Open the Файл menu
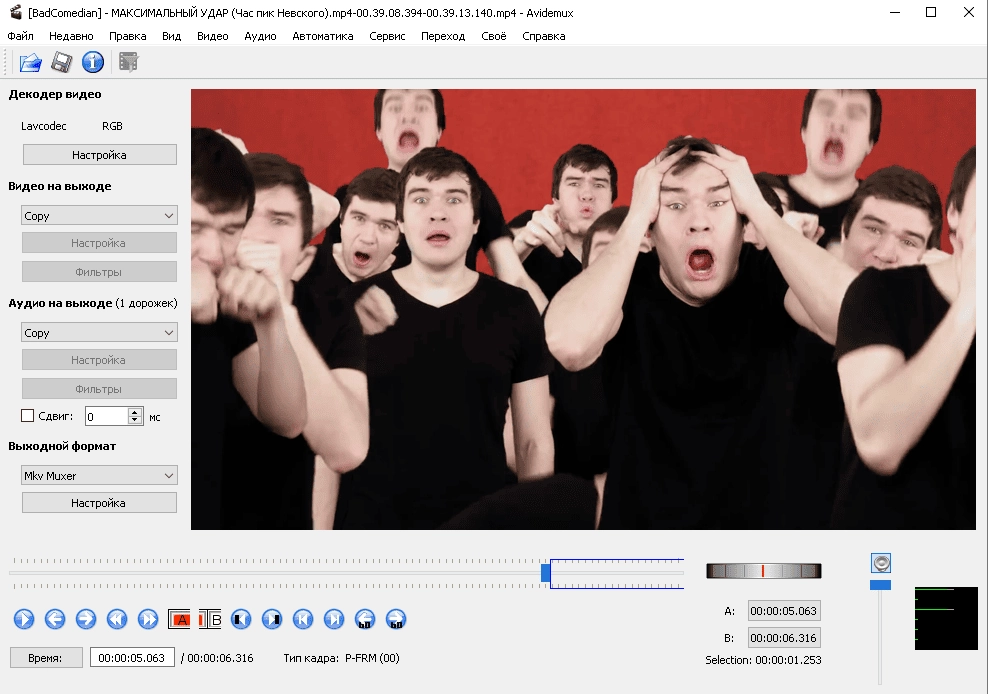This screenshot has height=694, width=988. 20,36
